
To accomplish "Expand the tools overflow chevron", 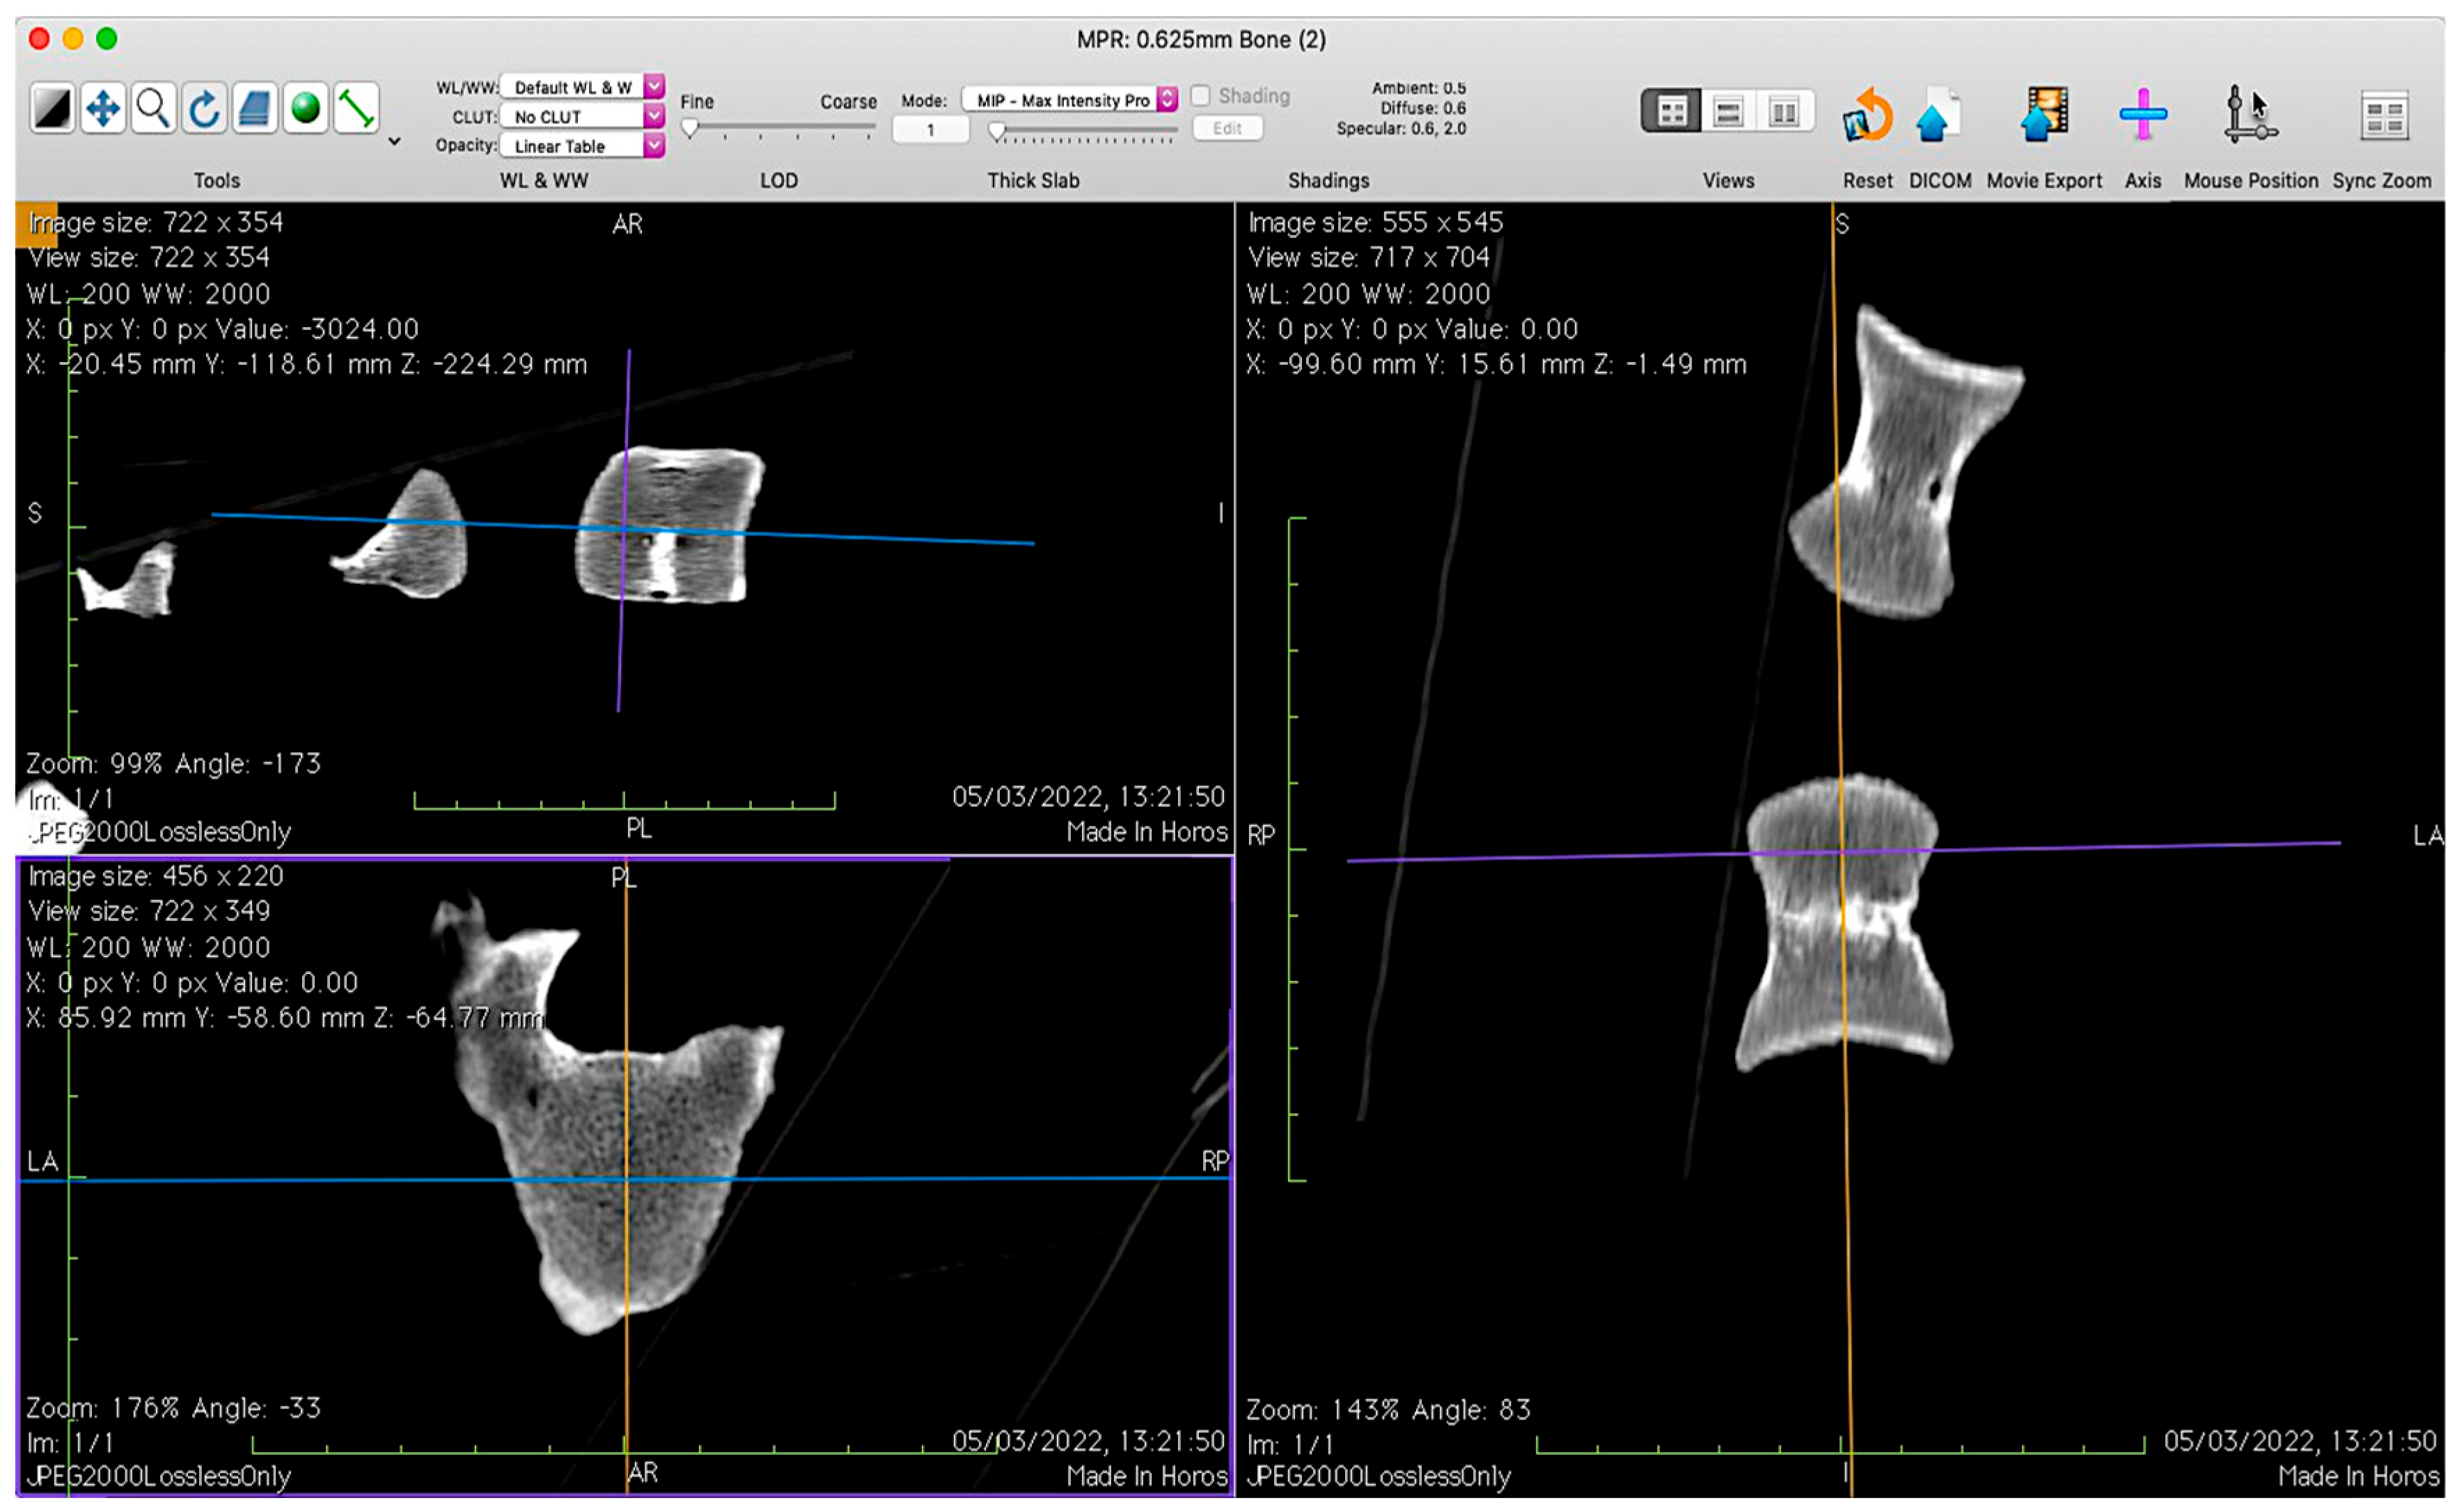I will [x=395, y=141].
